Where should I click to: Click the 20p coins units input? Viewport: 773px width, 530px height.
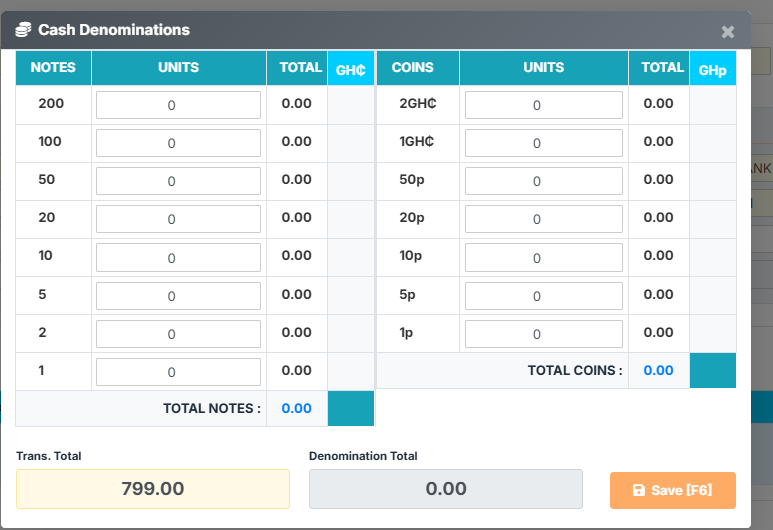click(x=543, y=219)
